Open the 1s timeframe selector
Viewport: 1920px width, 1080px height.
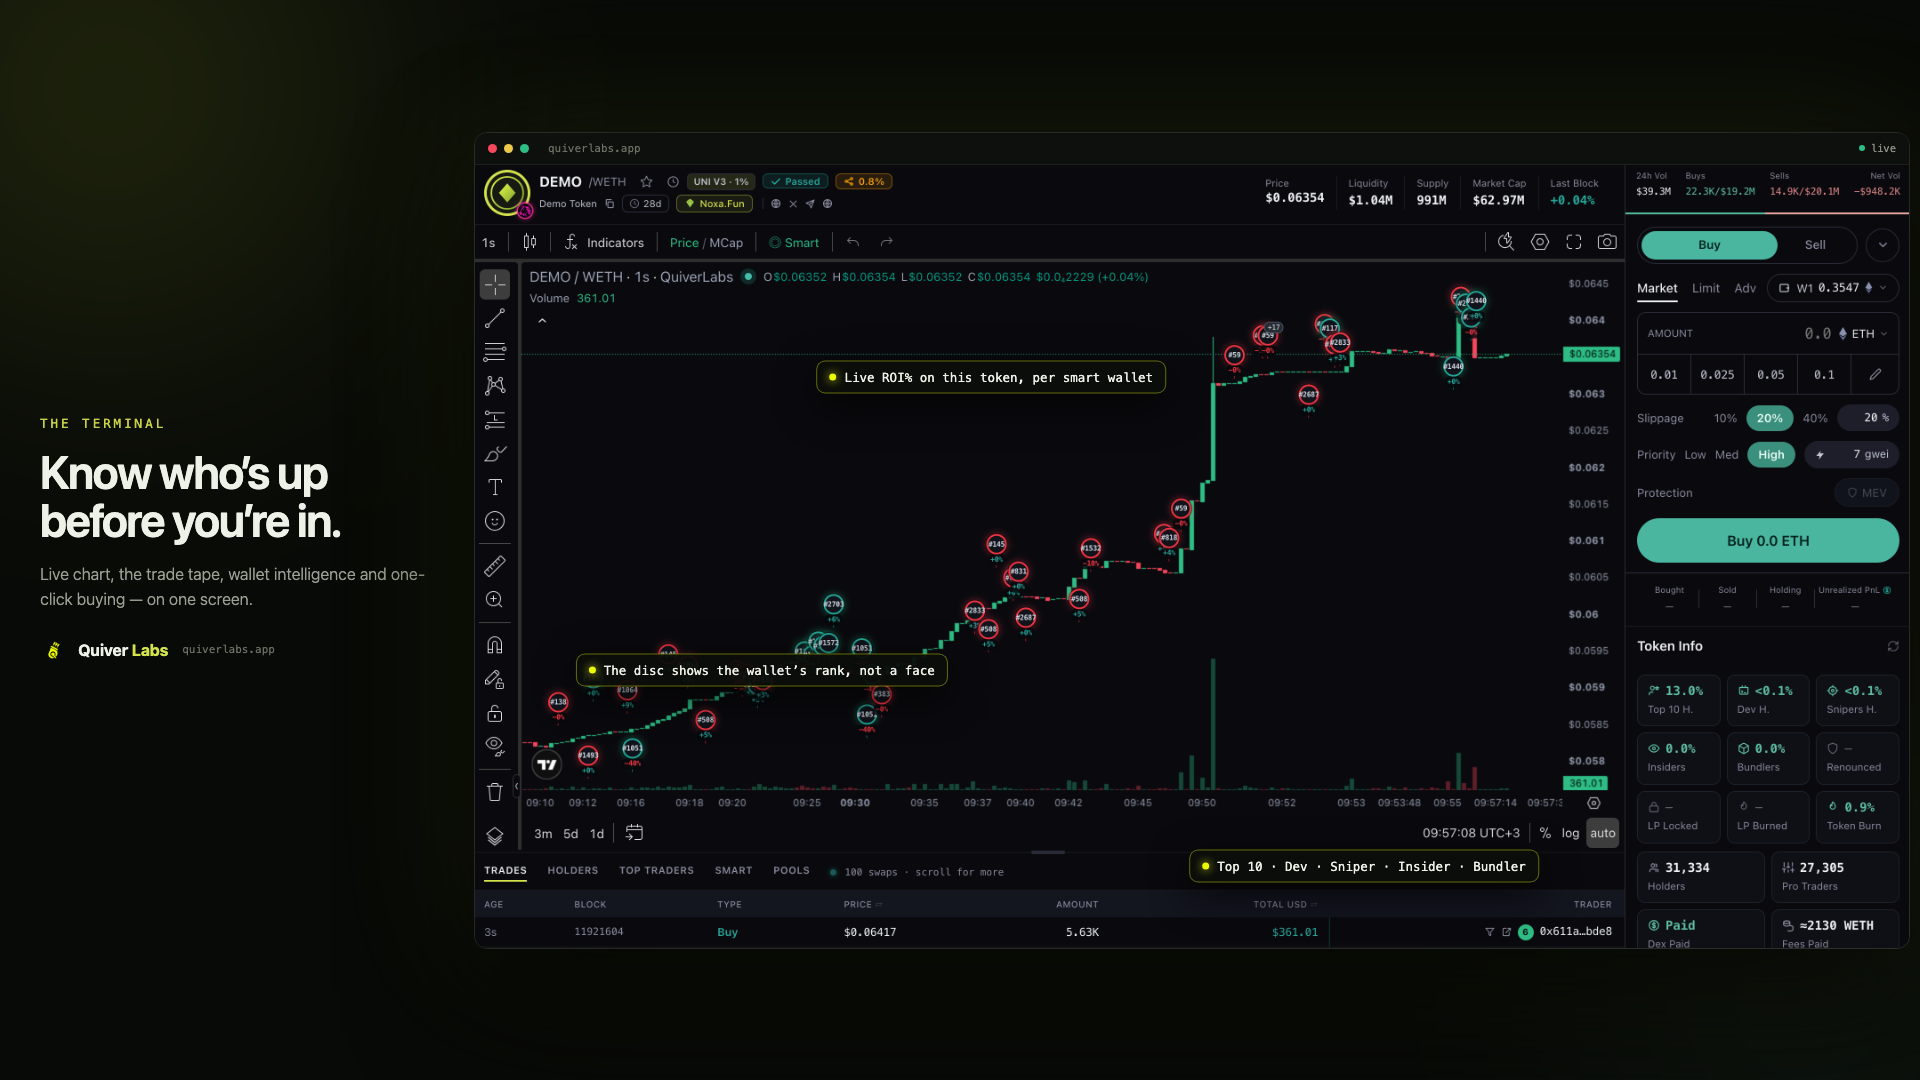click(489, 243)
